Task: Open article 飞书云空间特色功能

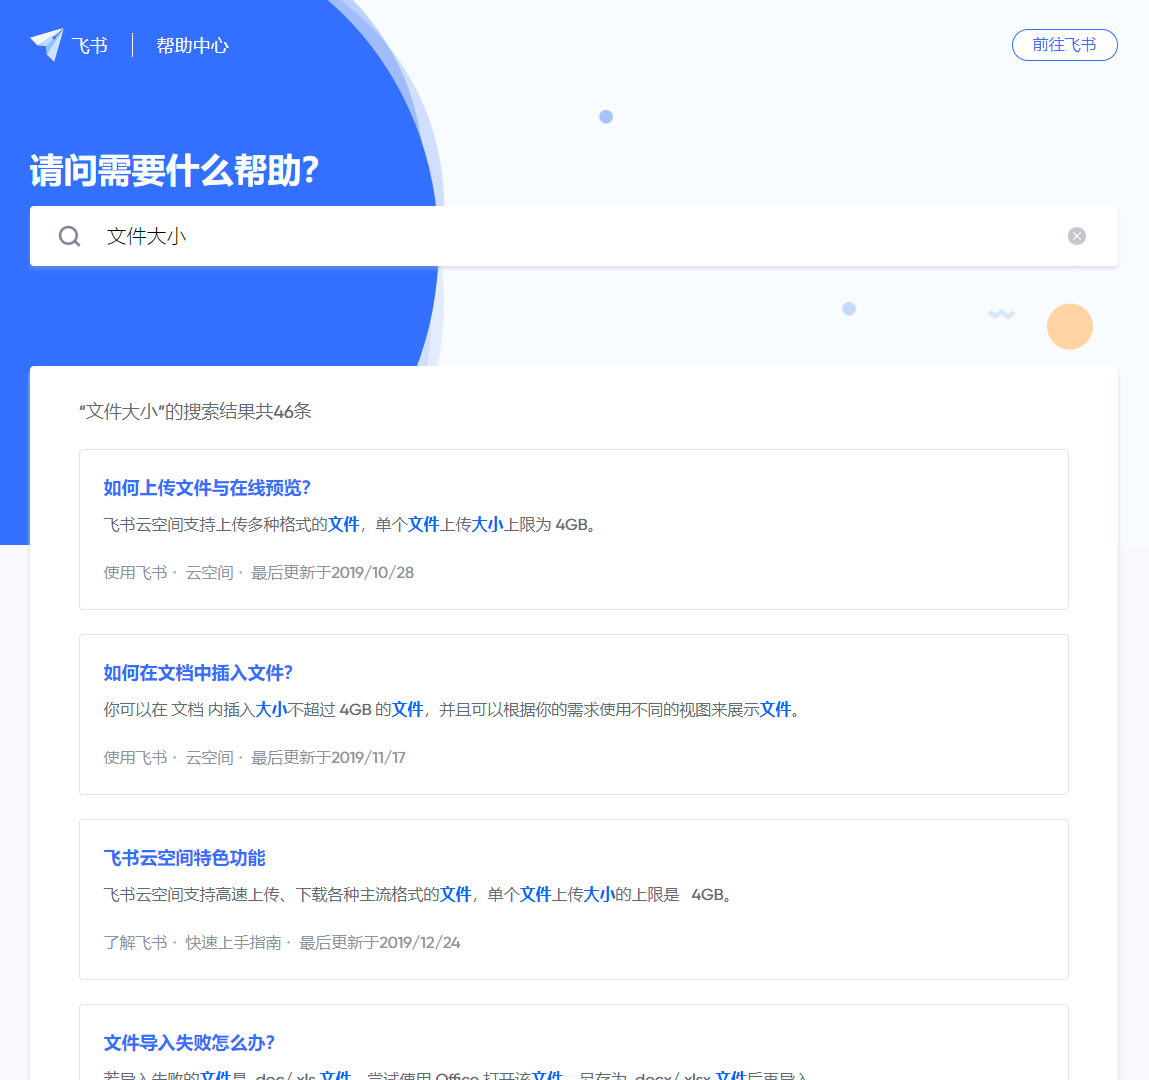Action: (x=184, y=858)
